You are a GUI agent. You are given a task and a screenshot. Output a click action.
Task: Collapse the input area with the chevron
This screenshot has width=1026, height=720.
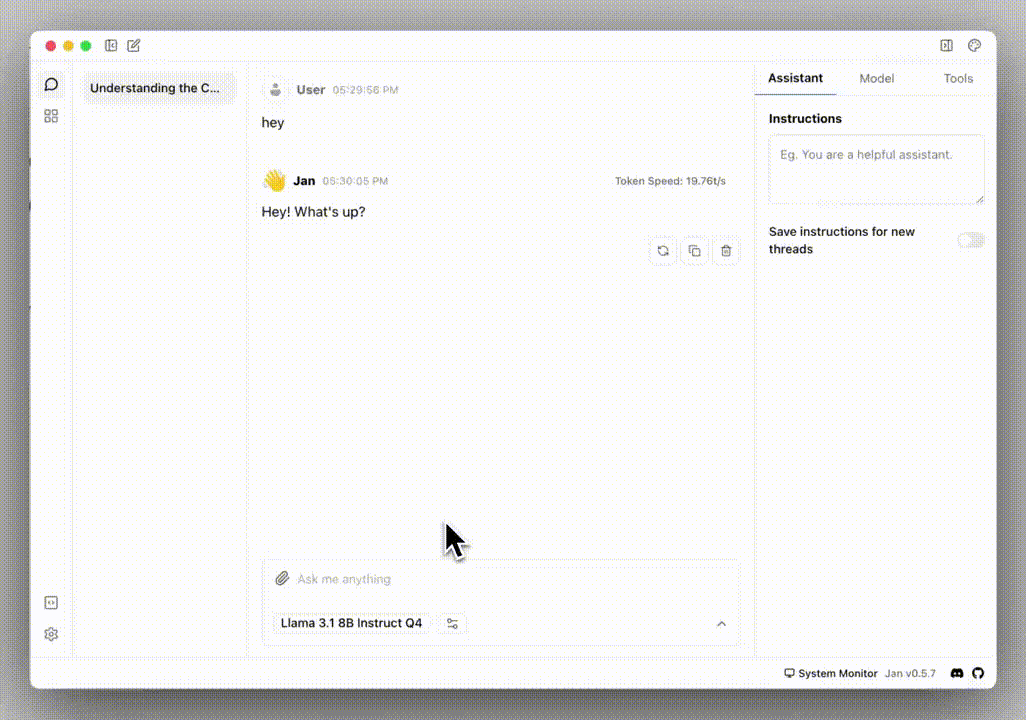click(721, 623)
